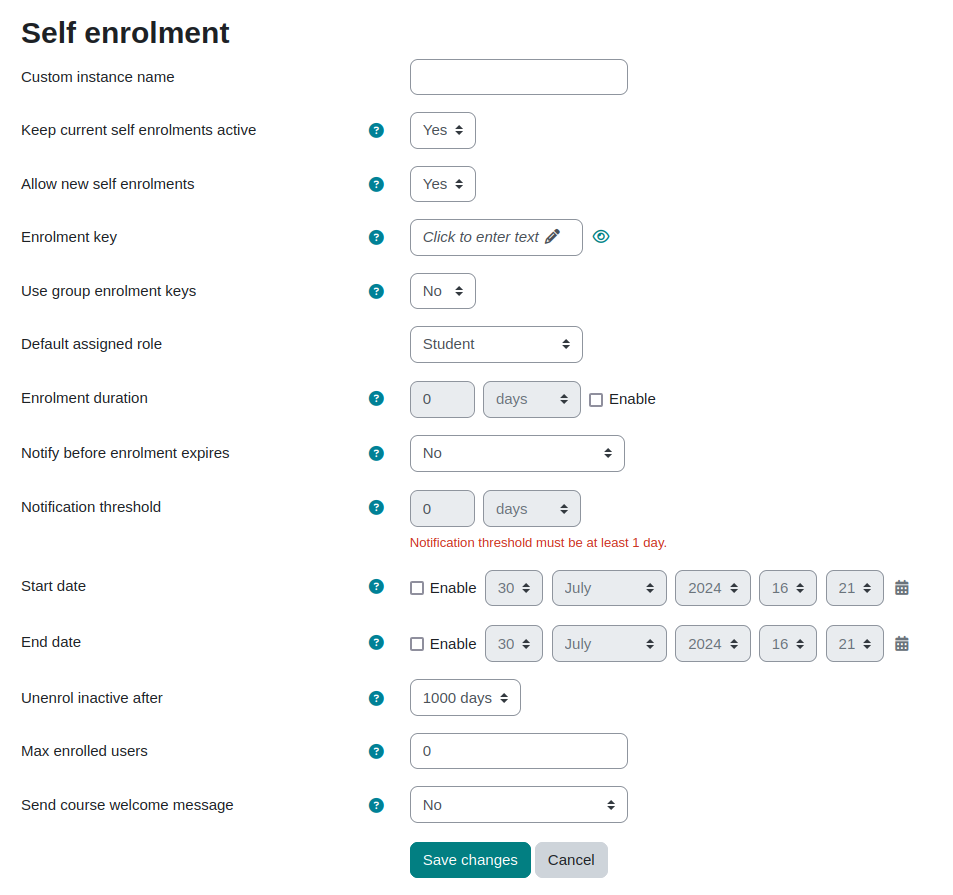
Task: Open the Start date calendar picker
Action: point(902,588)
